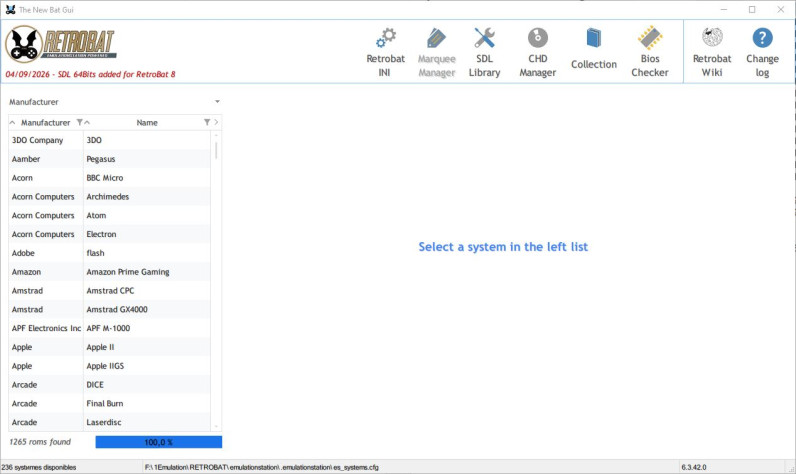The height and width of the screenshot is (474, 796).
Task: Select Amazon Prime Gaming system
Action: pyautogui.click(x=147, y=272)
